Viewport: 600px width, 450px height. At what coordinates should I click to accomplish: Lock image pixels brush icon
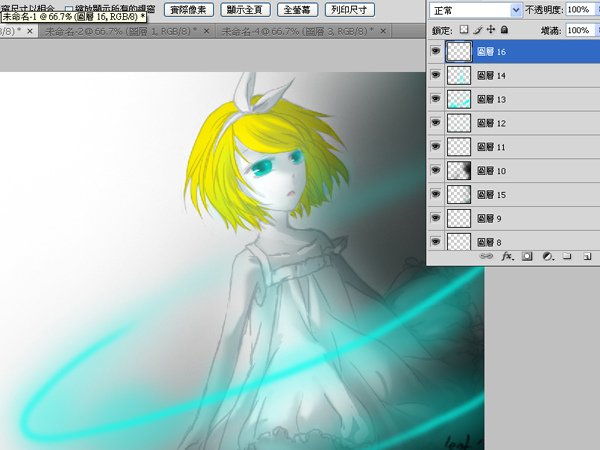[x=478, y=30]
